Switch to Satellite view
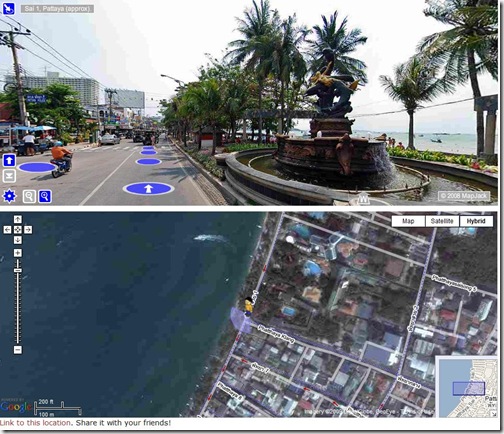This screenshot has height=434, width=504. [x=442, y=221]
